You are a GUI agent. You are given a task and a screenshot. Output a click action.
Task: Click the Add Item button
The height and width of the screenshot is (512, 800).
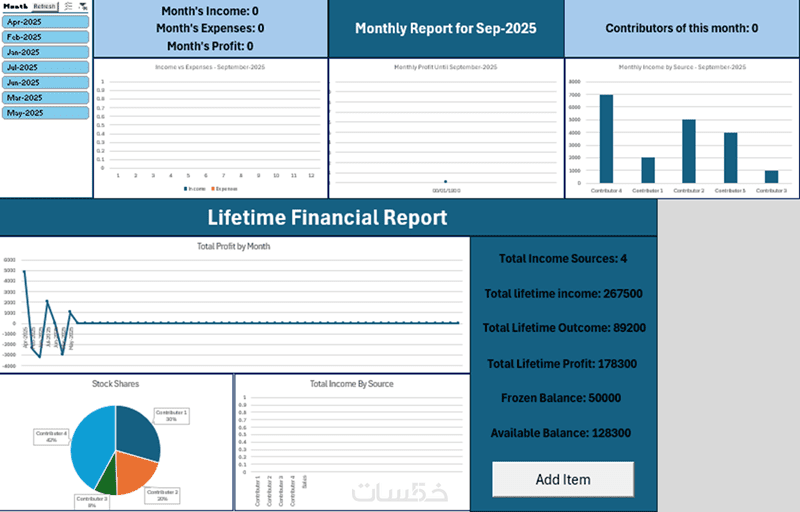point(563,479)
